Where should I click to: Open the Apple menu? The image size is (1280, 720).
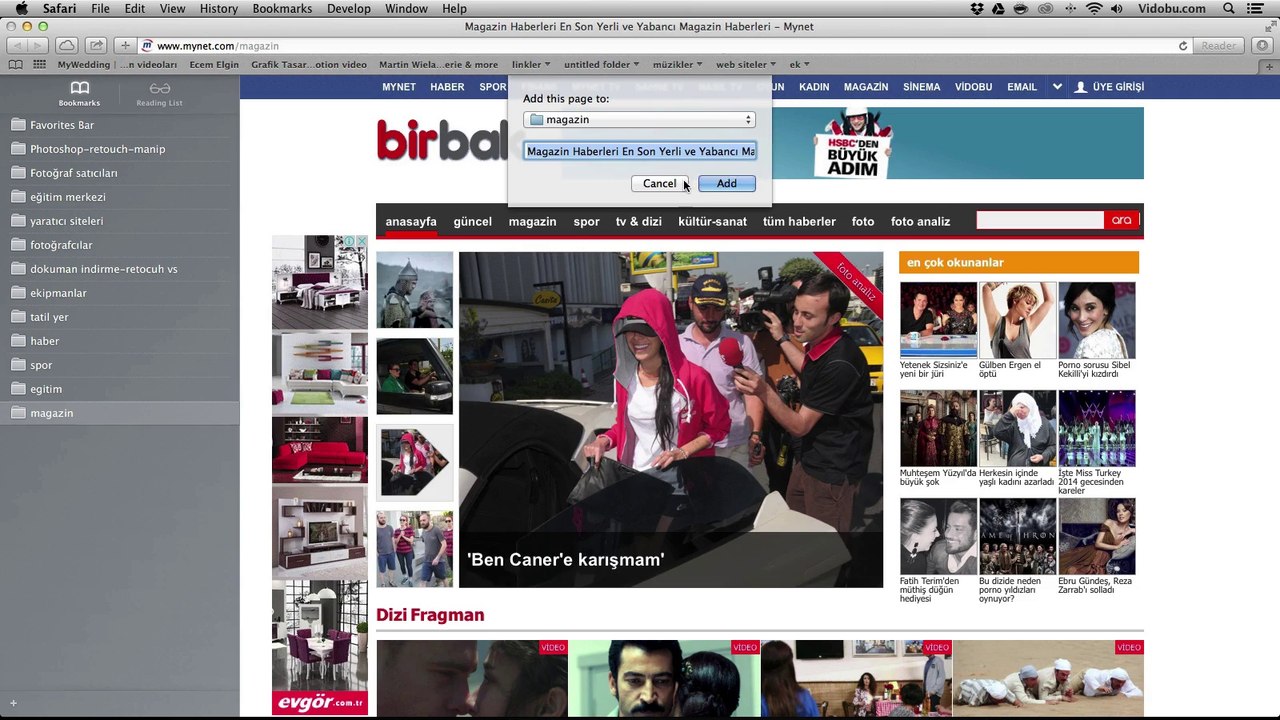[20, 9]
